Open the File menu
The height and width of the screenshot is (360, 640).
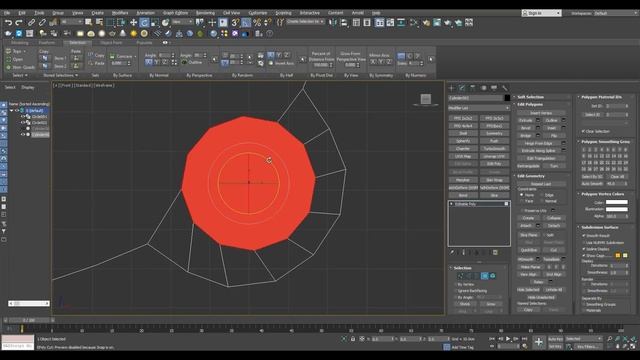(7, 13)
